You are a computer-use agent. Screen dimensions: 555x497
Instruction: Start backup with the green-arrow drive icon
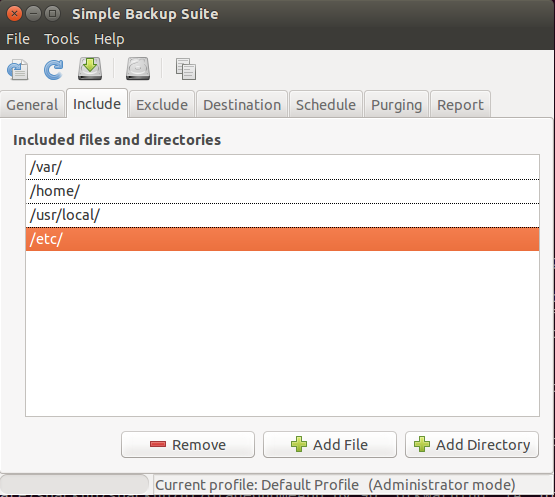[x=90, y=68]
